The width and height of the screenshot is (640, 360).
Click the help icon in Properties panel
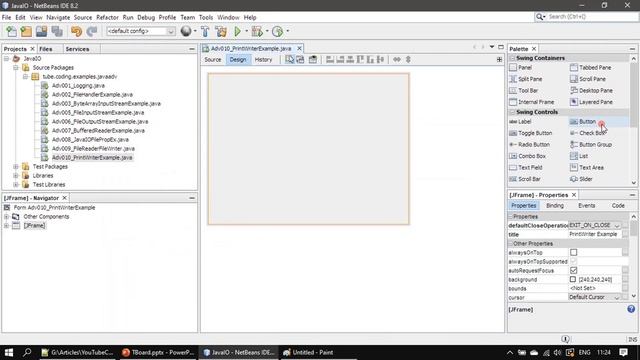[x=631, y=309]
